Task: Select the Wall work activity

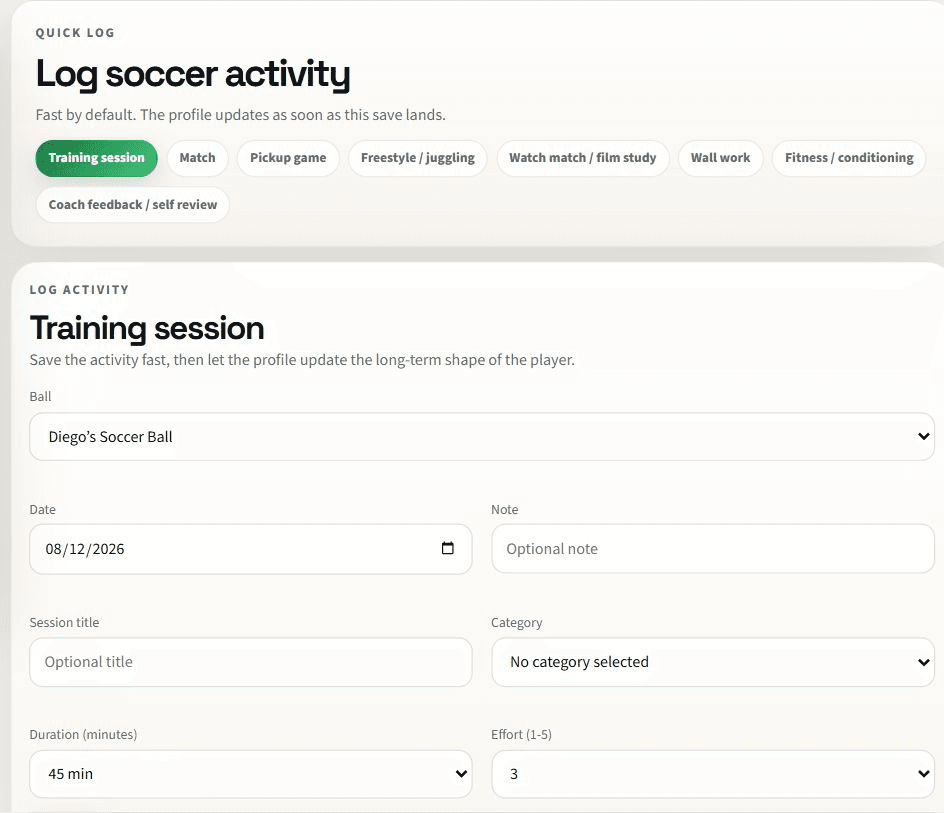Action: [721, 158]
